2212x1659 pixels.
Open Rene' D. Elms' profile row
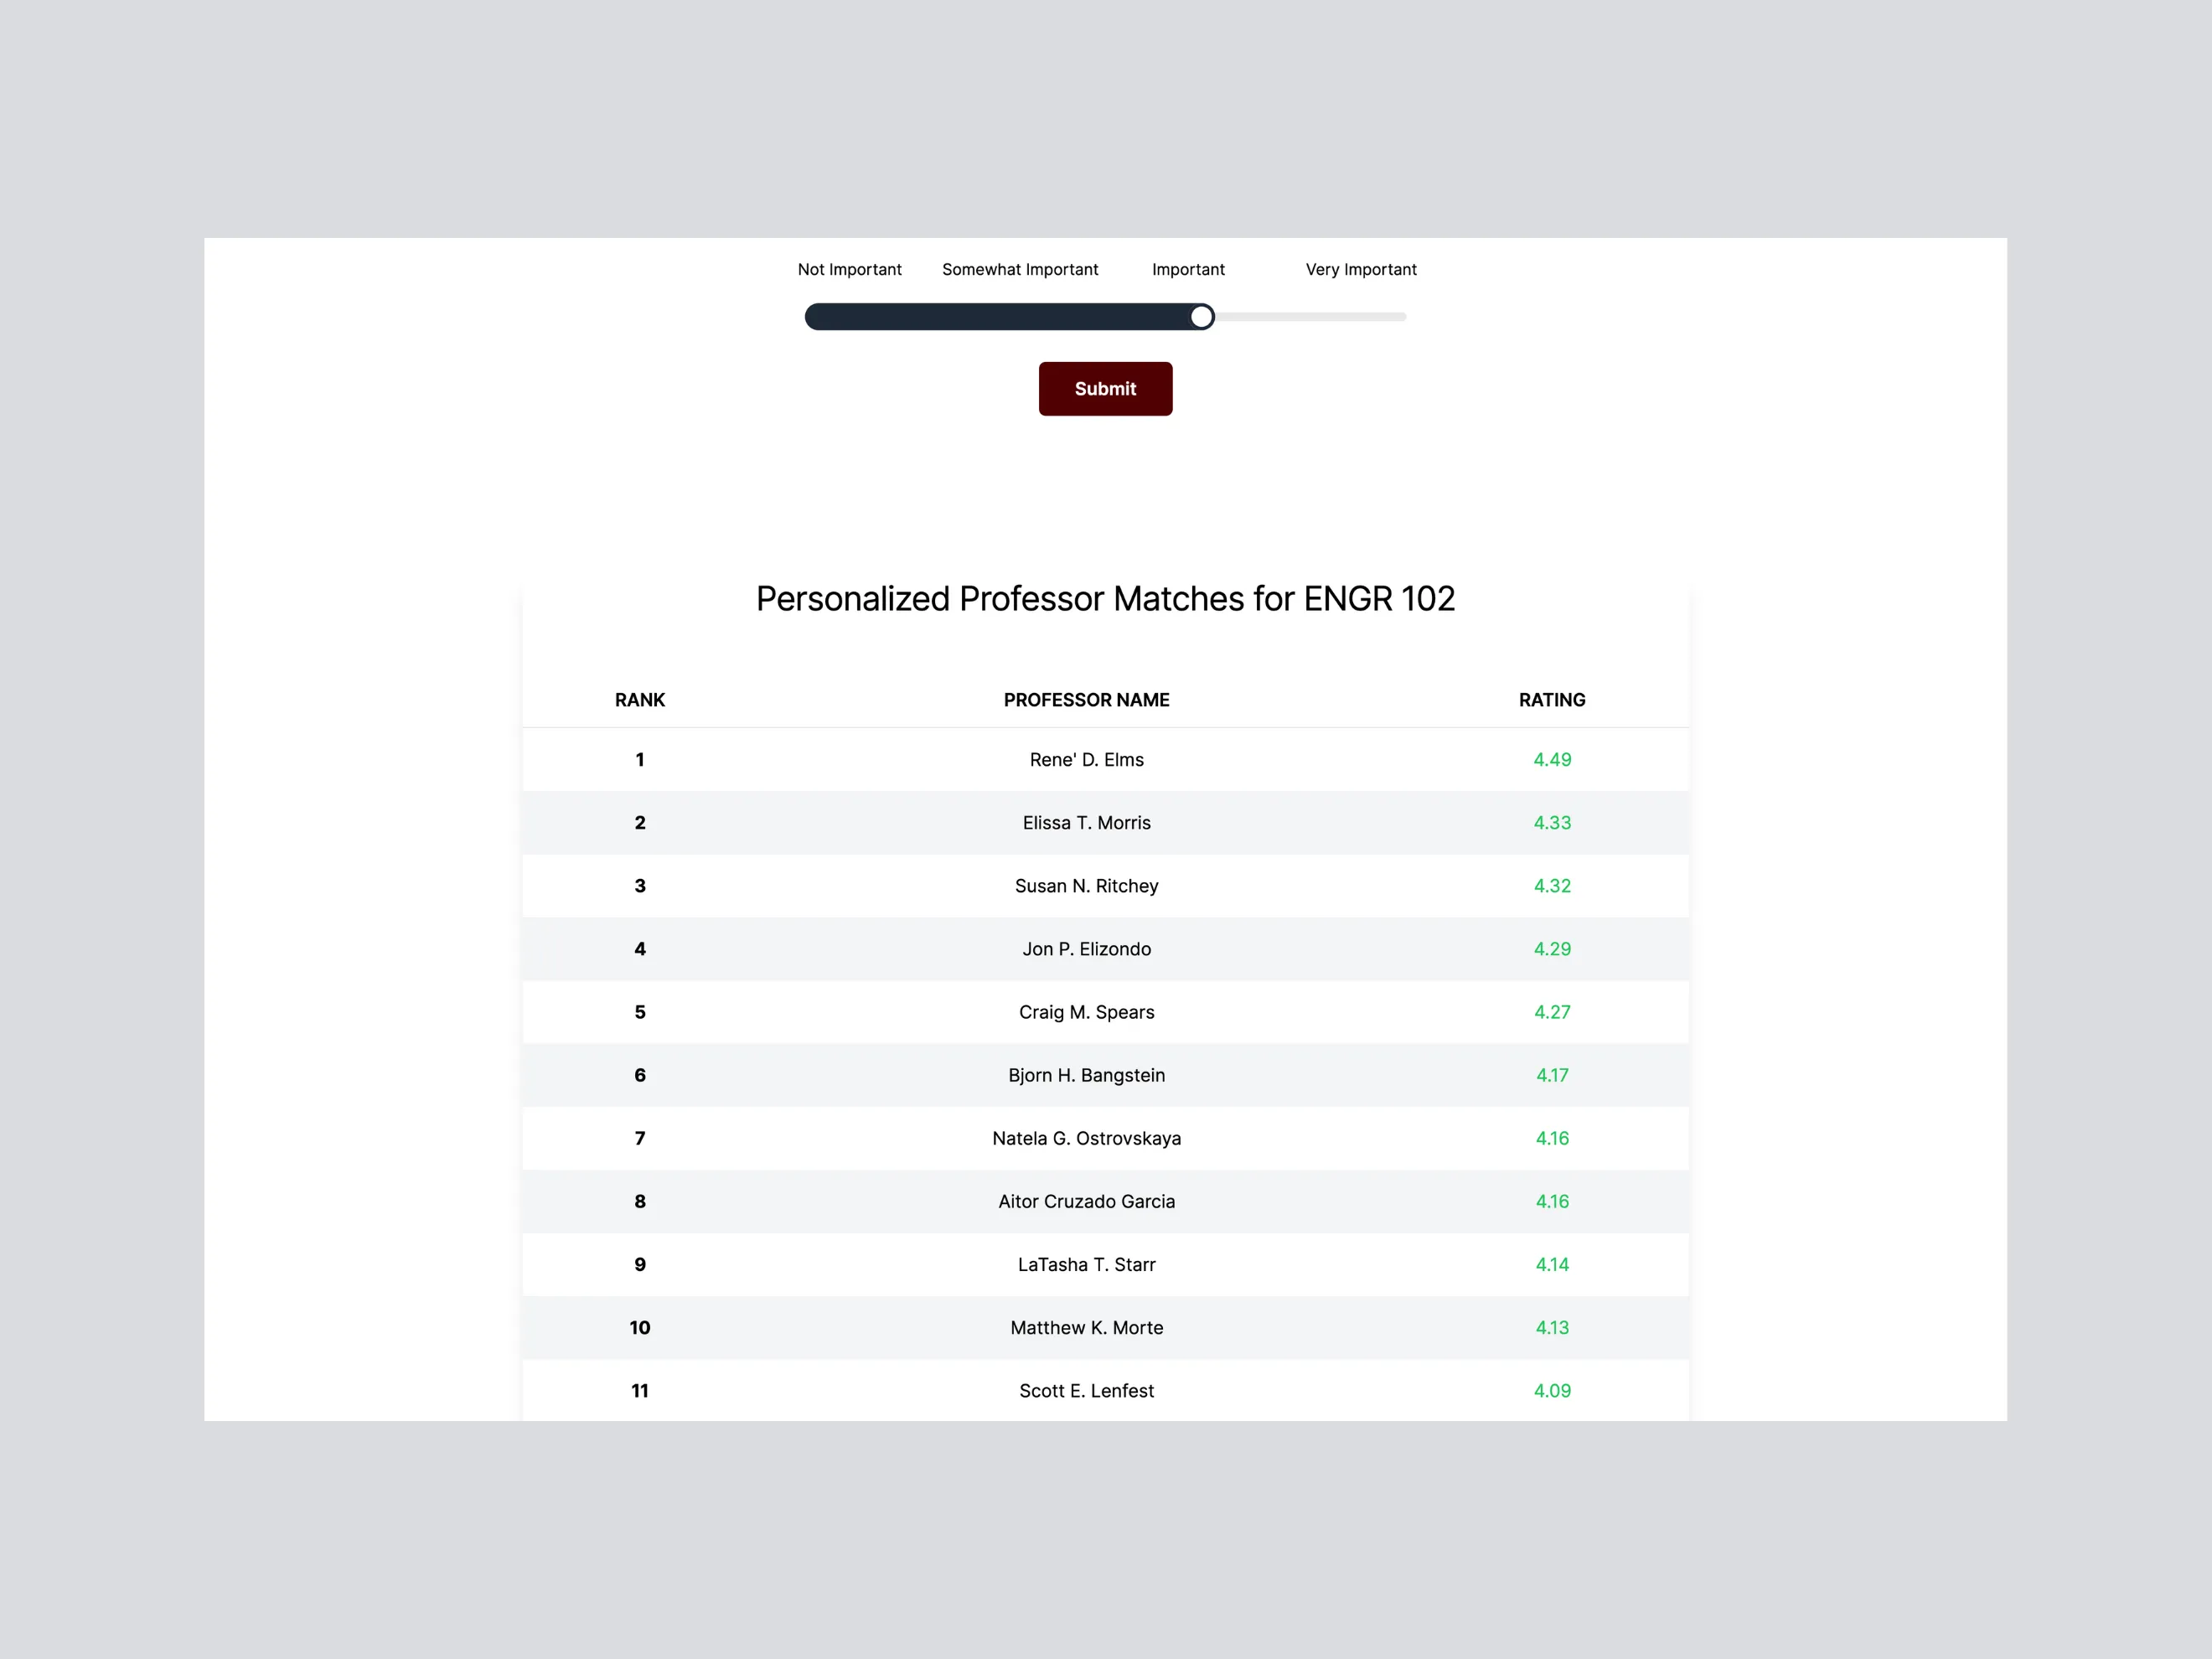click(x=1086, y=759)
